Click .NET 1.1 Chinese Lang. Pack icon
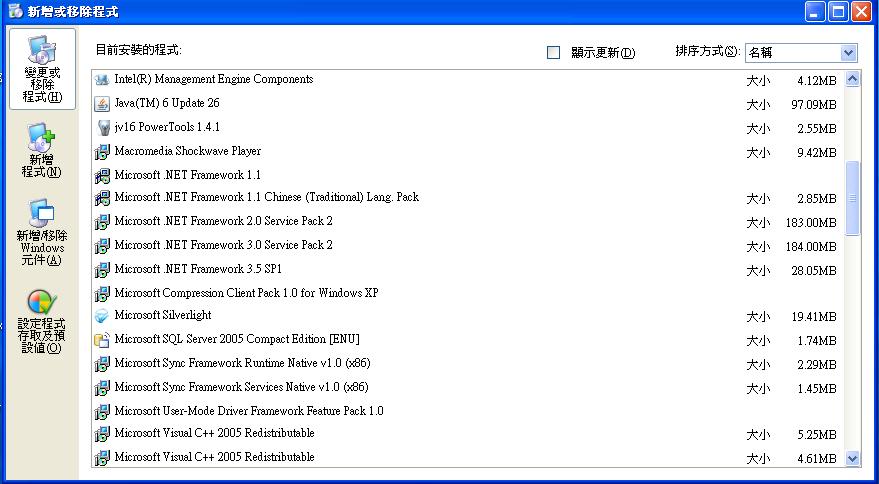 tap(102, 198)
